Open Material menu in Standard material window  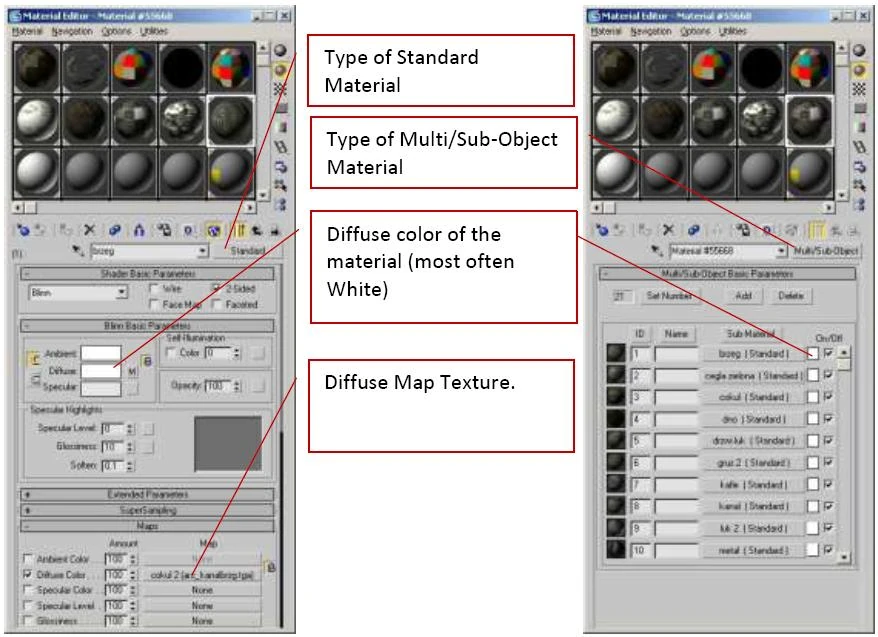(x=27, y=31)
